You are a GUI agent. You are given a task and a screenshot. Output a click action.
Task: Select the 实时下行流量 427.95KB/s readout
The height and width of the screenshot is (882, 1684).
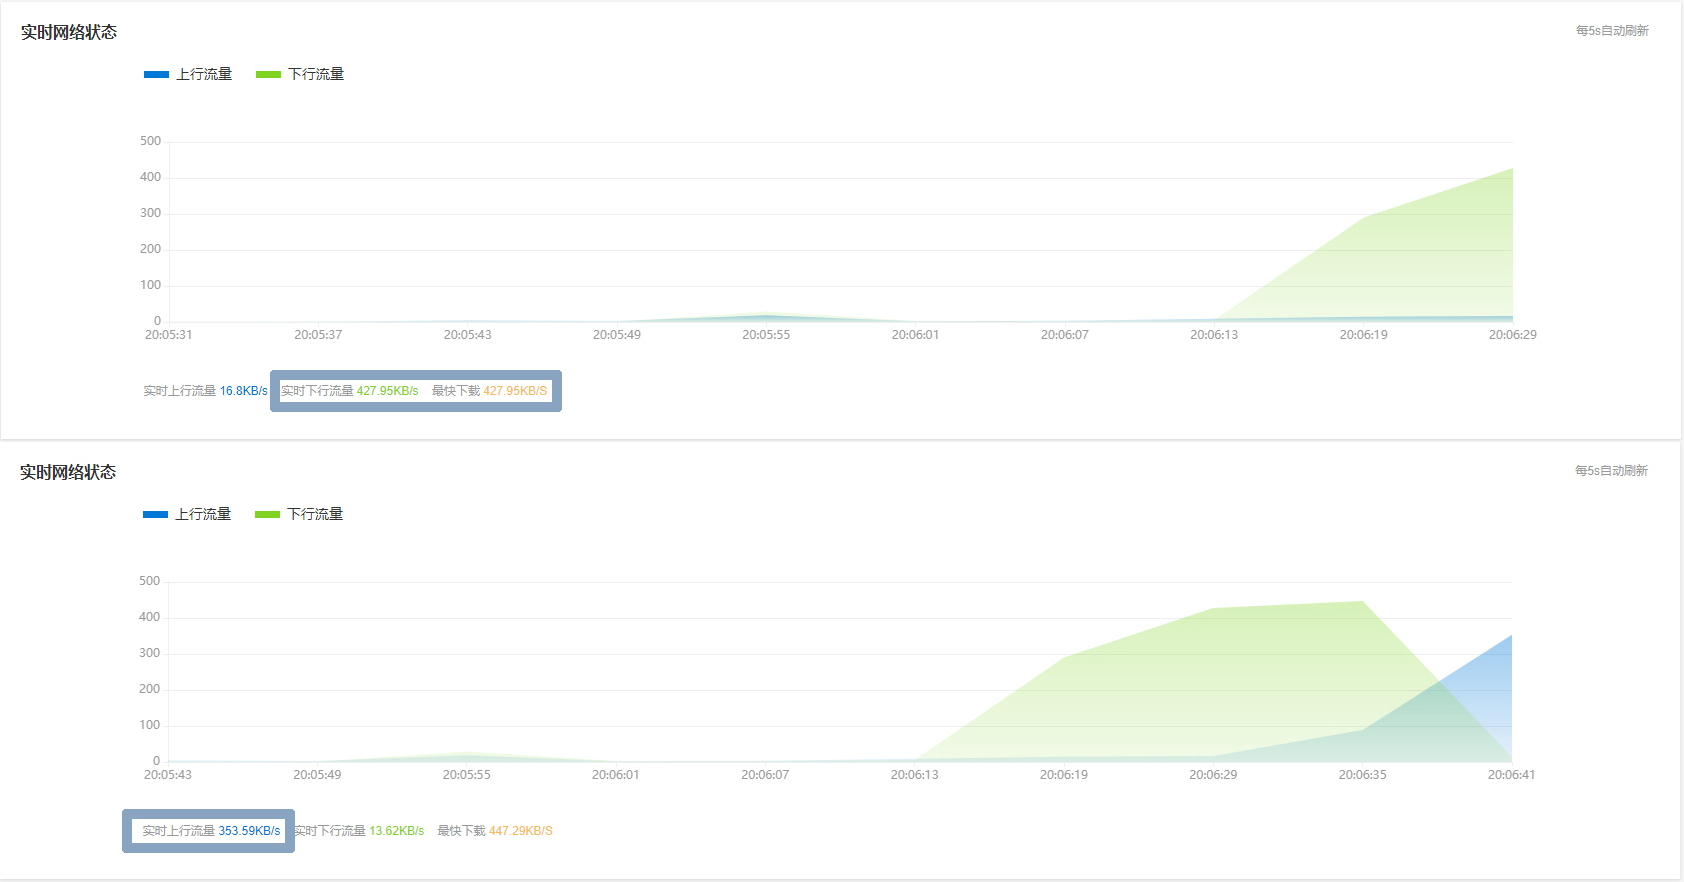pyautogui.click(x=349, y=391)
